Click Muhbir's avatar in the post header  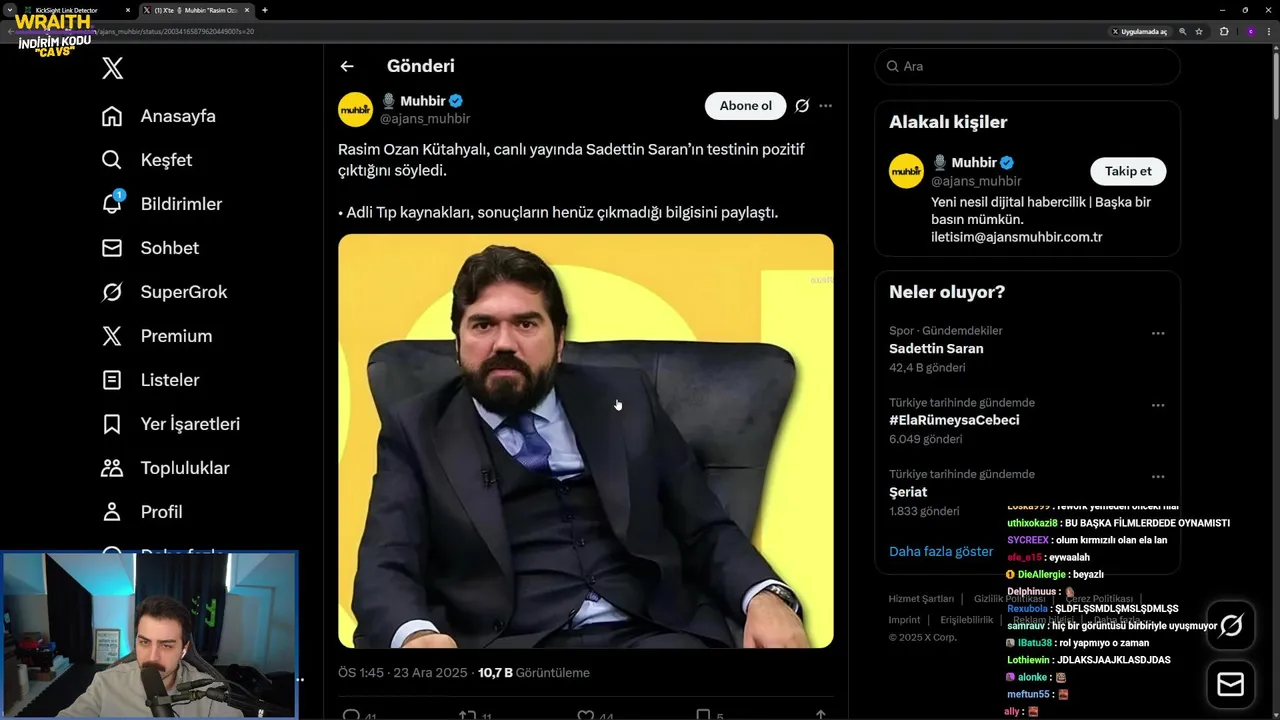pyautogui.click(x=355, y=110)
